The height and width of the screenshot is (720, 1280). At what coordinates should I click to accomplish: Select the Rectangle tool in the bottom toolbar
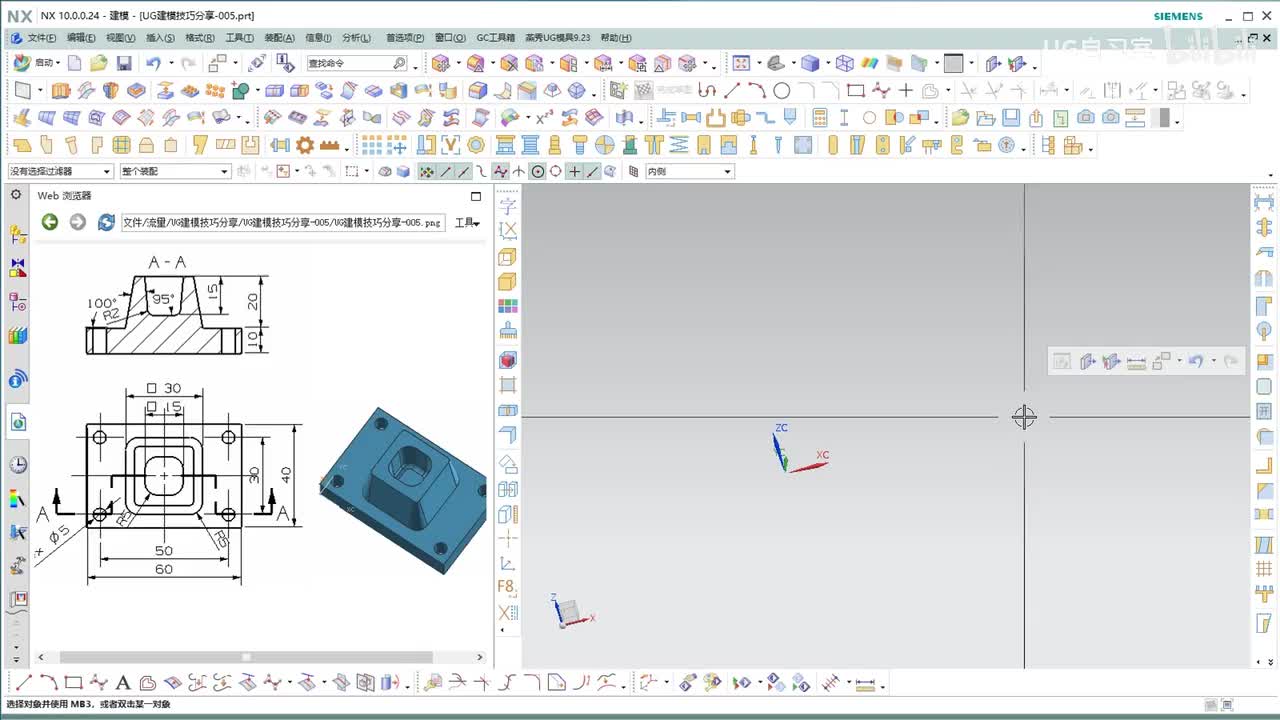pyautogui.click(x=73, y=683)
